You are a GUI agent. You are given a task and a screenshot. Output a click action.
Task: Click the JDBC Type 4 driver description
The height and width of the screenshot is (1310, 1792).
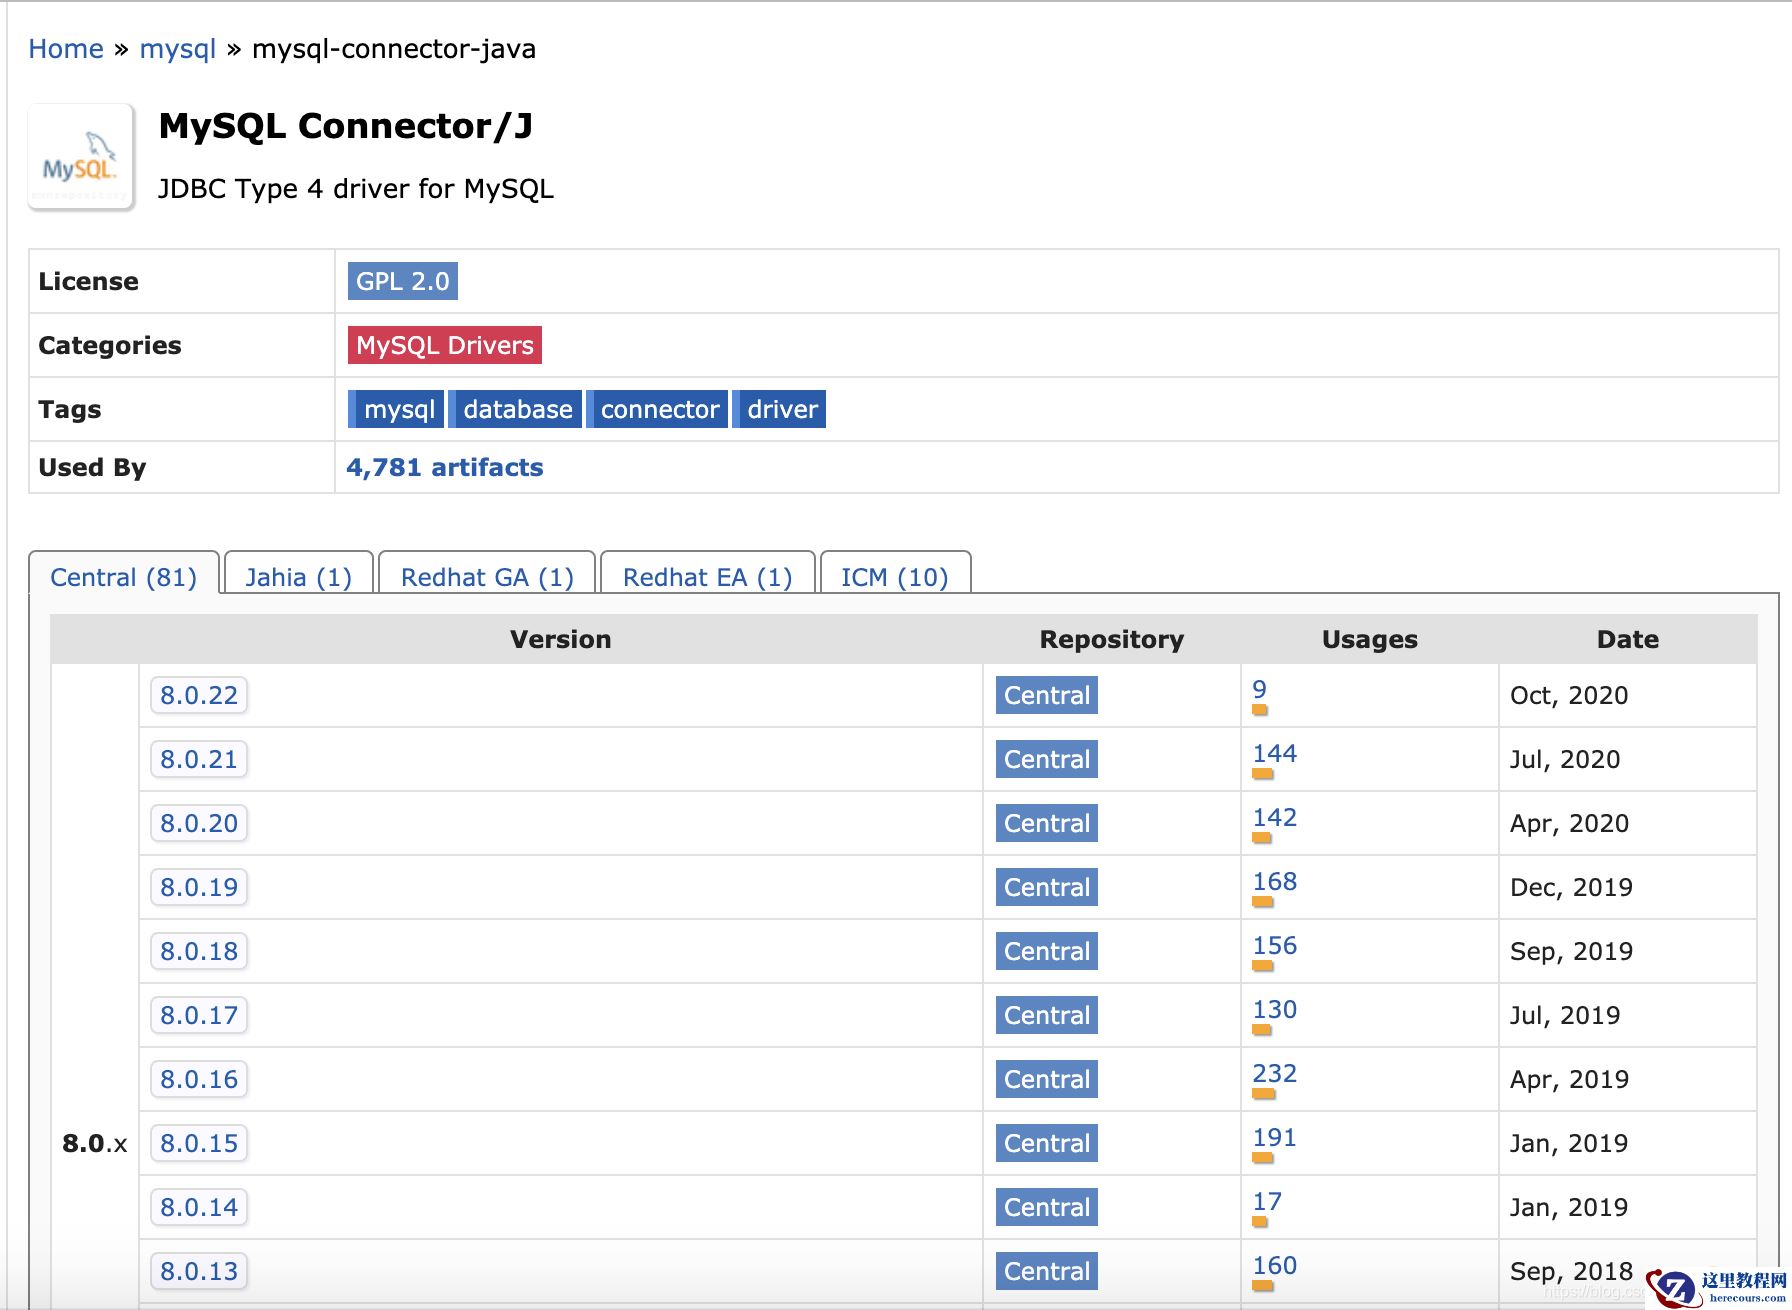pos(356,189)
